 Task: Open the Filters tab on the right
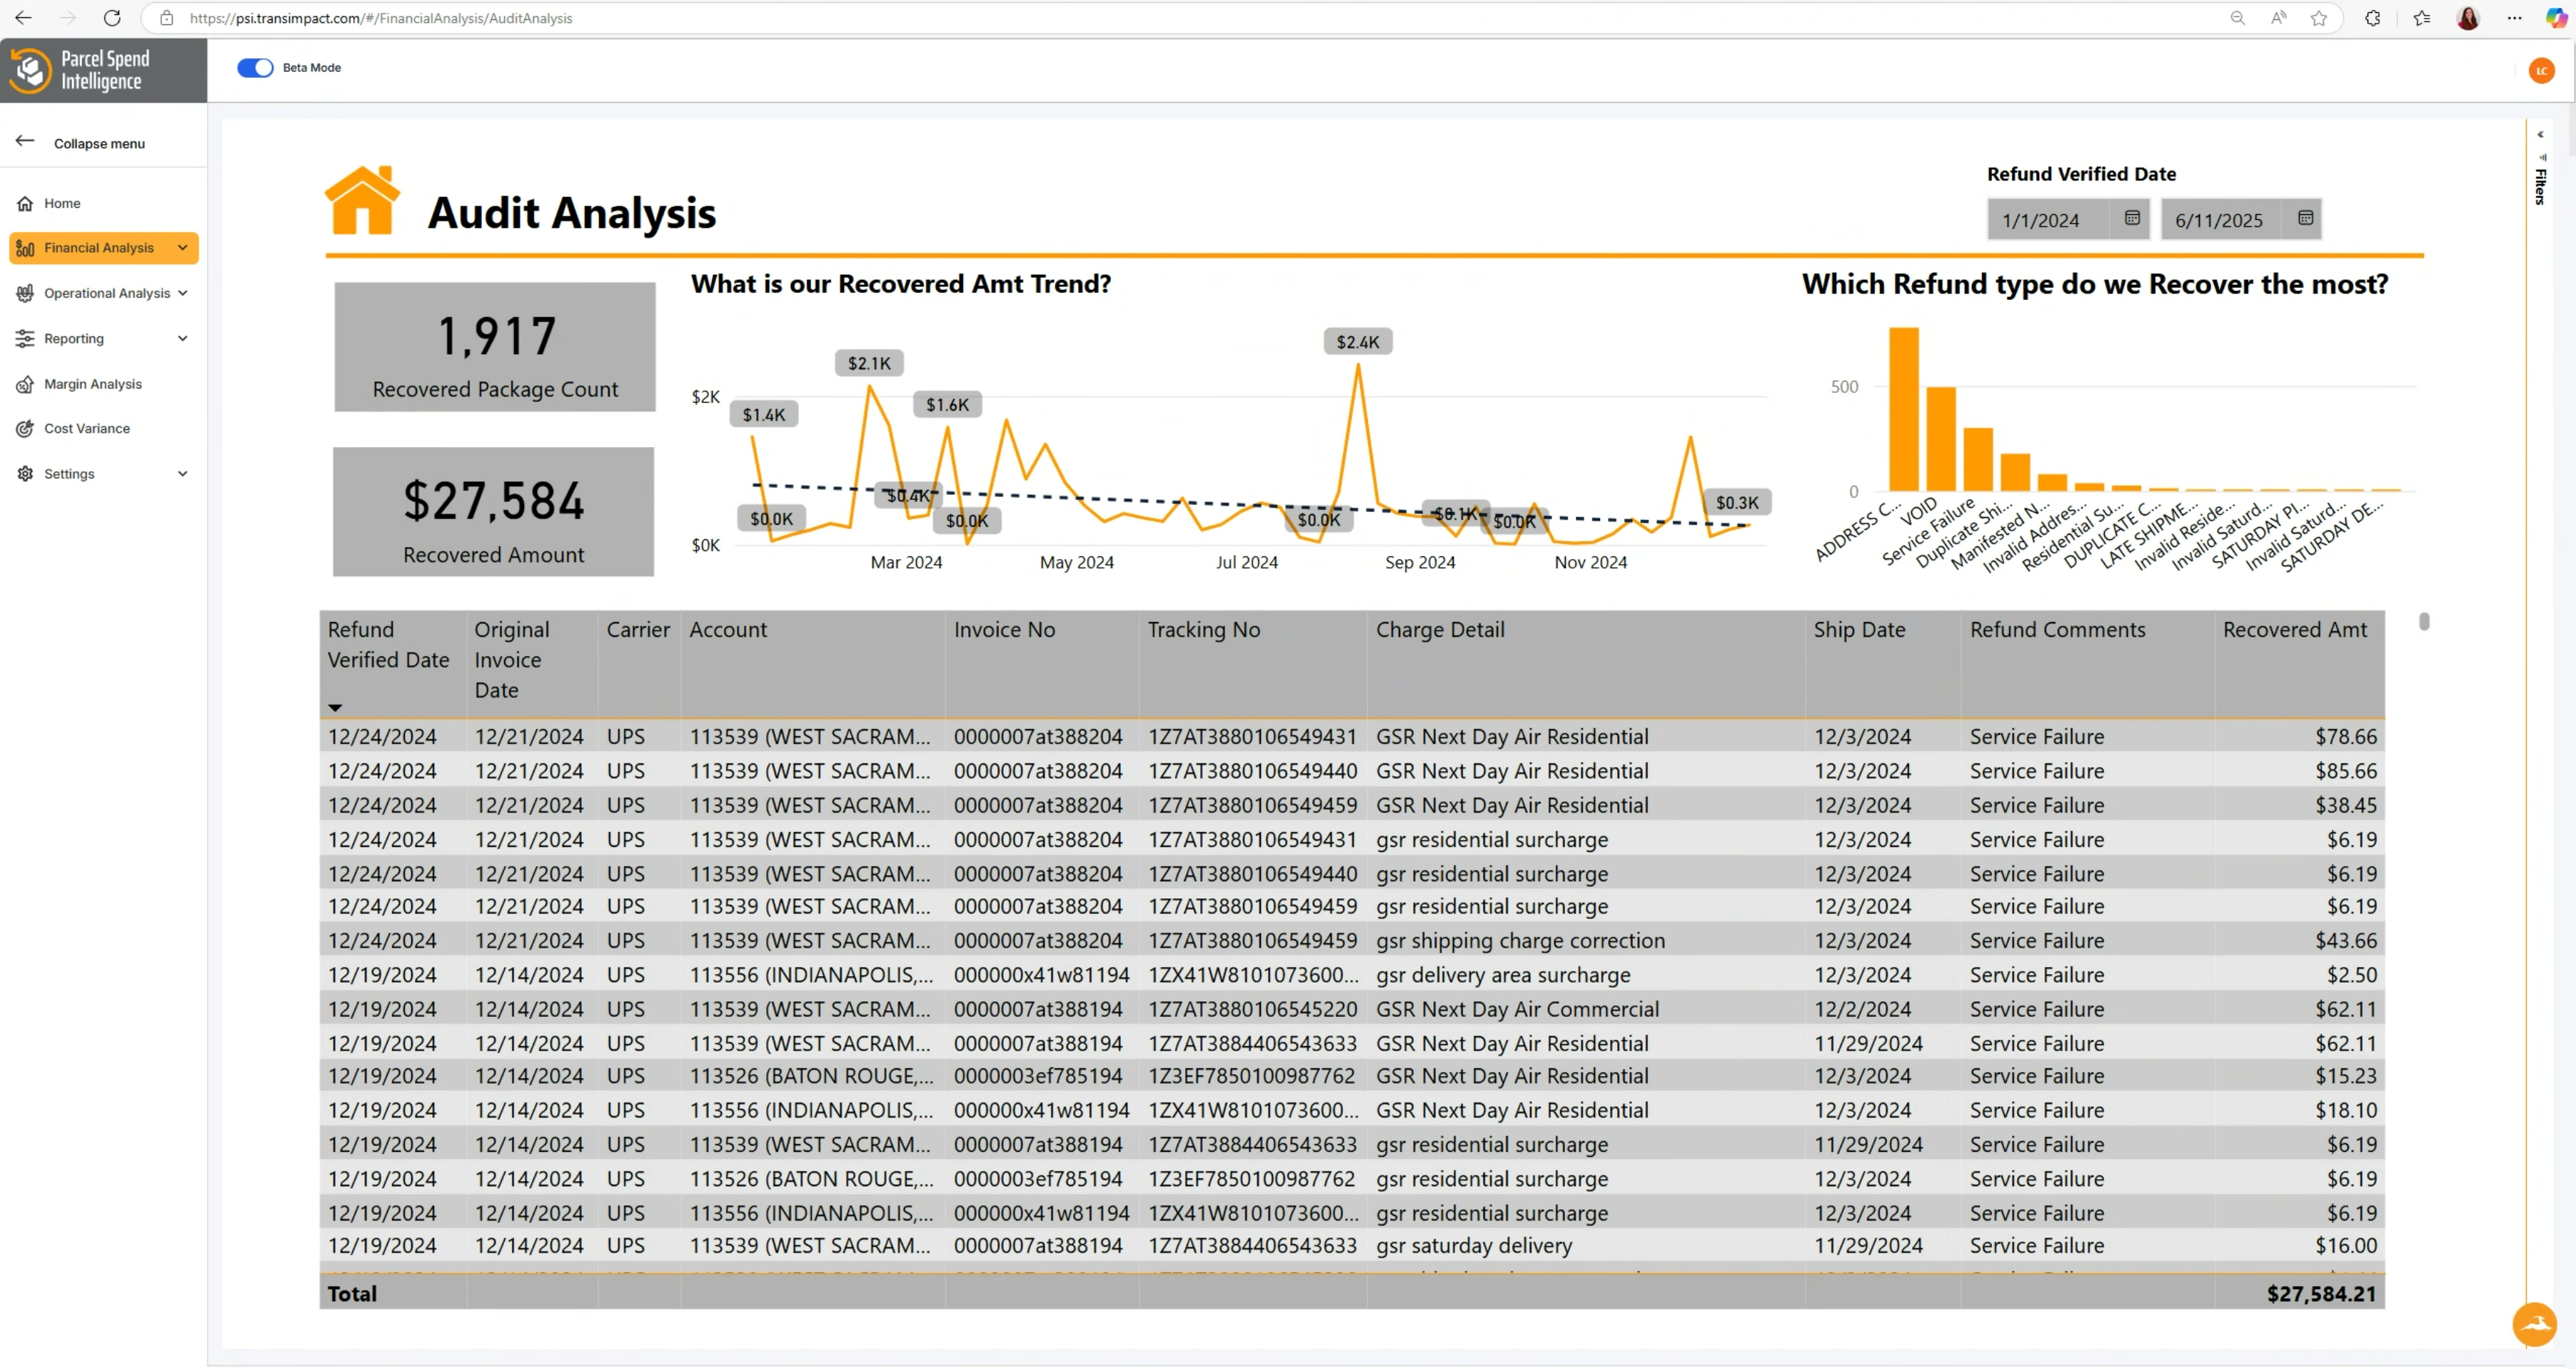tap(2540, 186)
